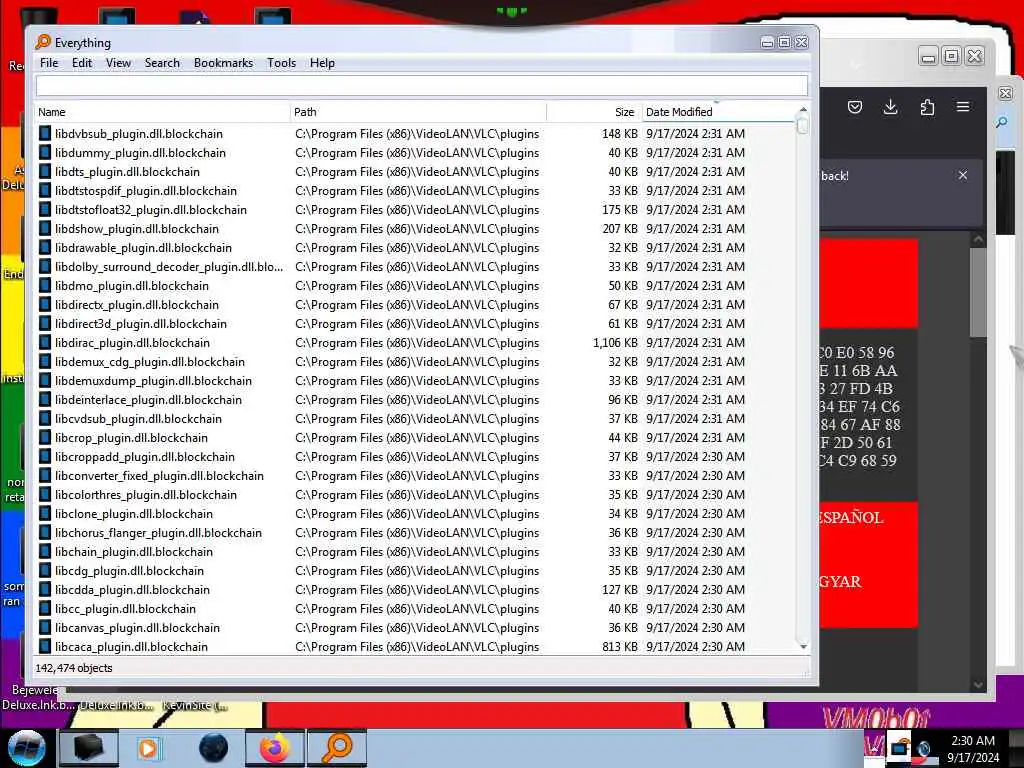Open the Tools menu
Viewport: 1024px width, 768px height.
pos(281,63)
